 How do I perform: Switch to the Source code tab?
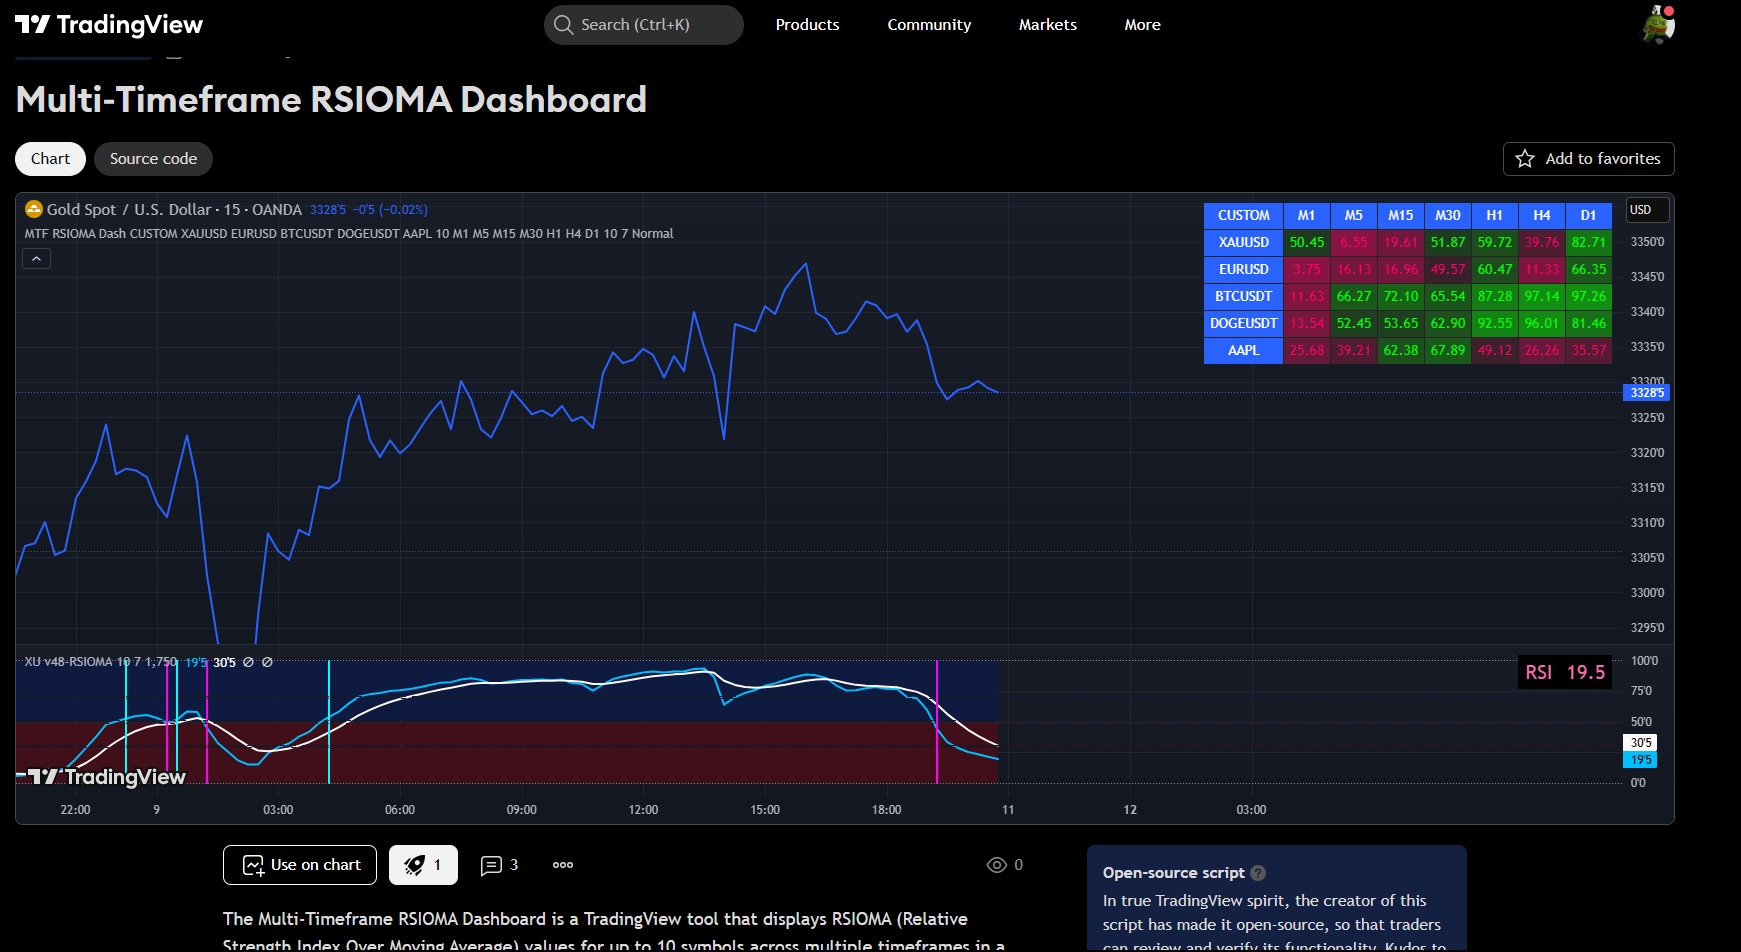point(153,159)
